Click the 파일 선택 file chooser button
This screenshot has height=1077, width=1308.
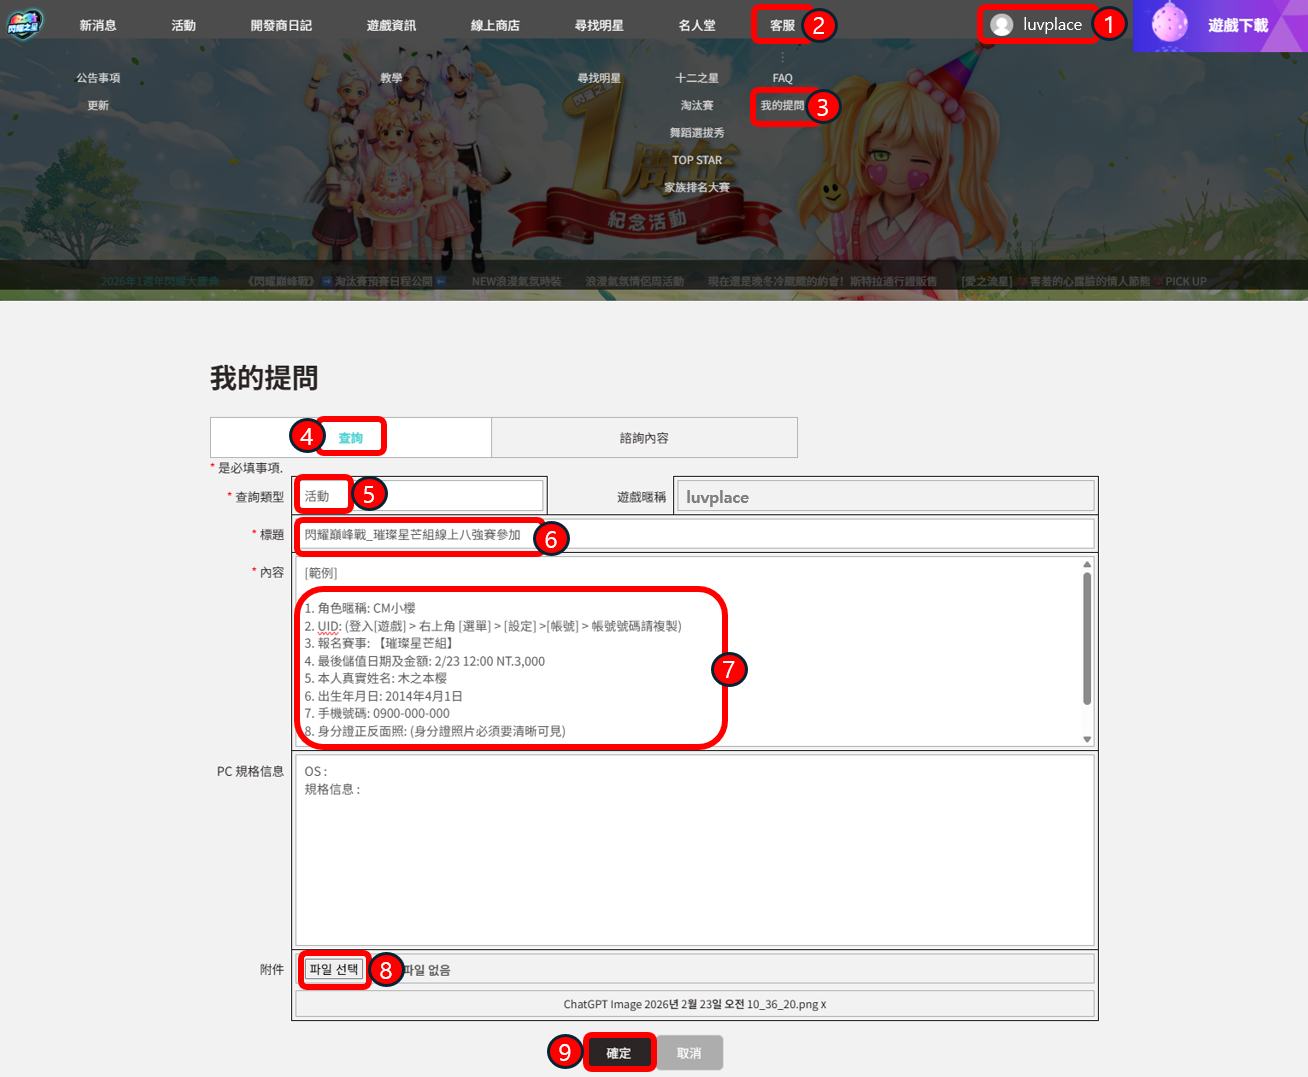pos(334,970)
